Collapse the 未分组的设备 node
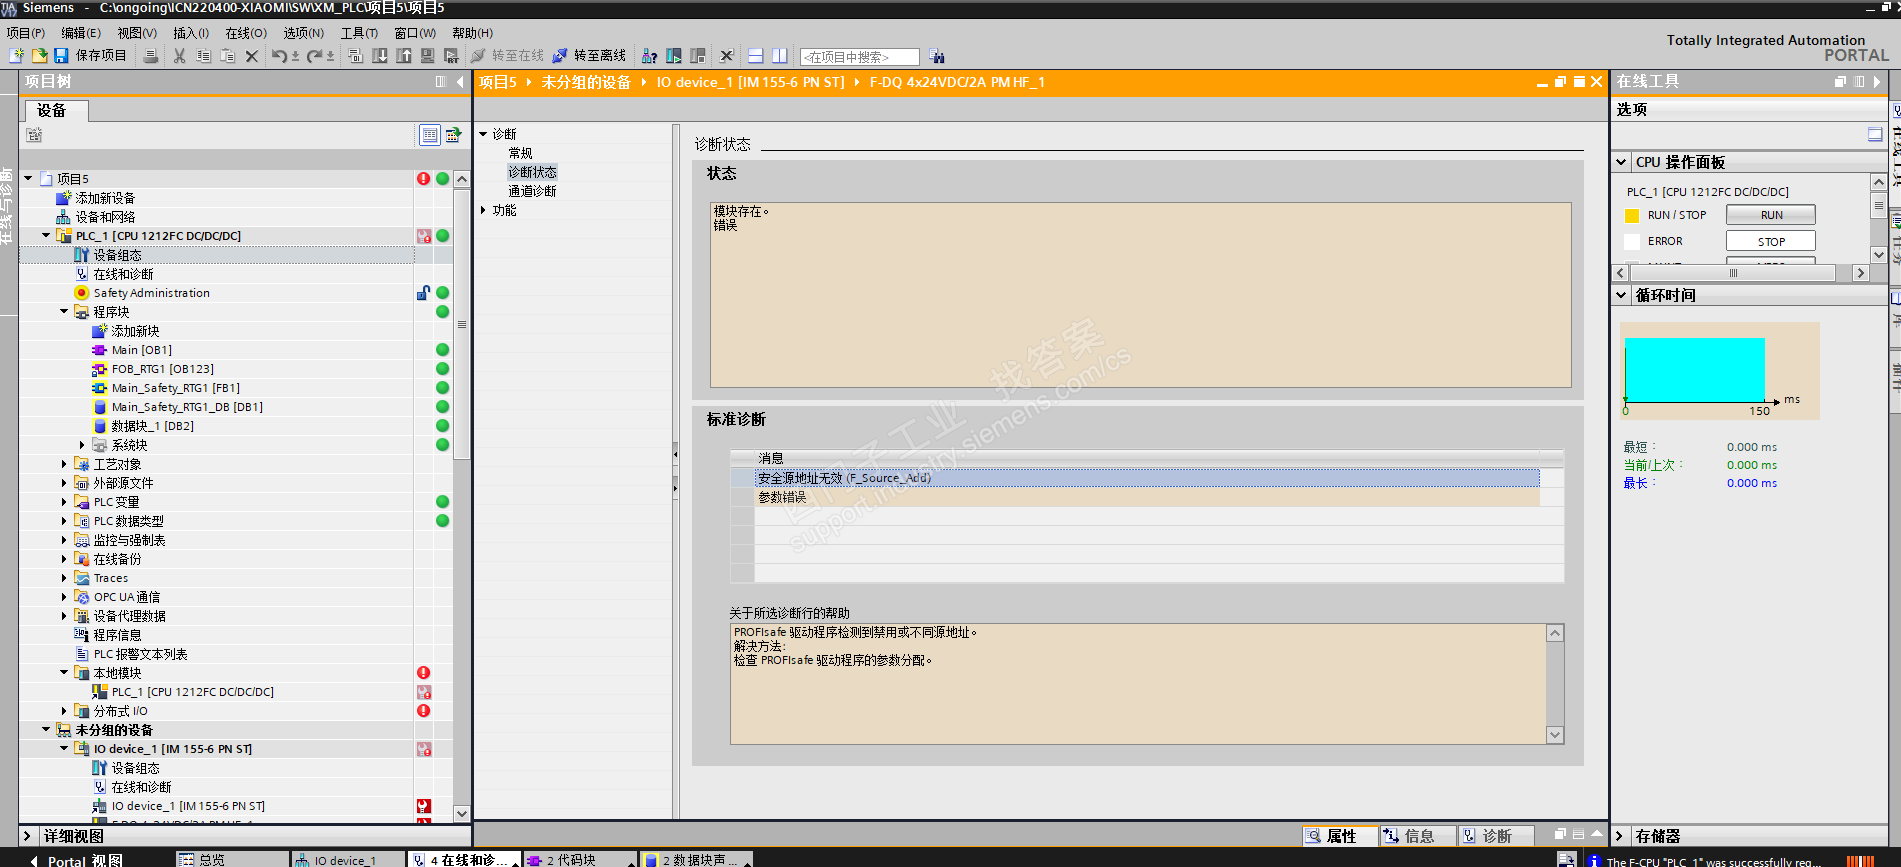1901x867 pixels. click(46, 730)
